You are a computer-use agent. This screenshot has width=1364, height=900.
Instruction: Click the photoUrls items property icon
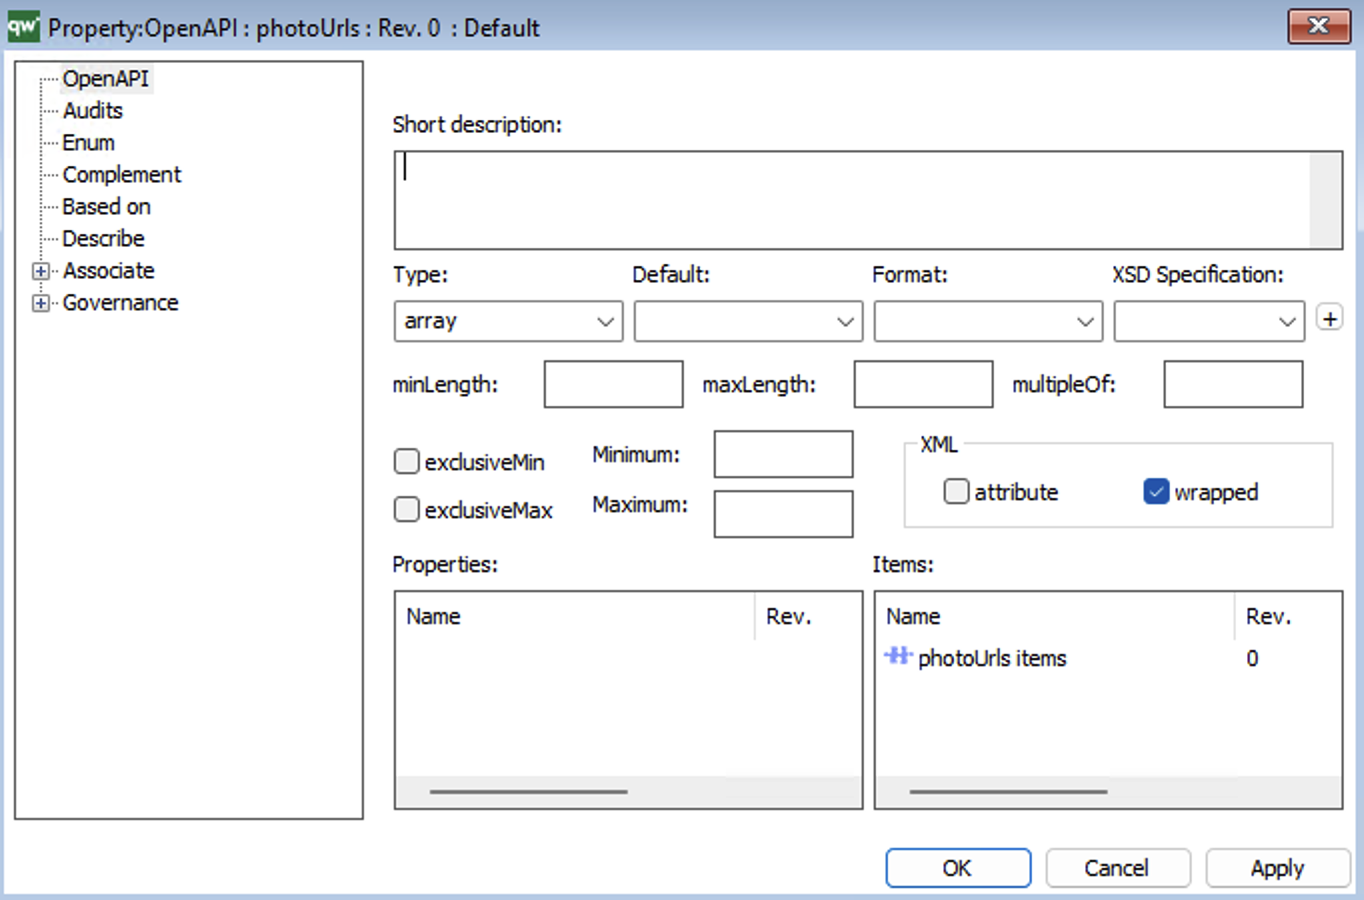[x=898, y=657]
